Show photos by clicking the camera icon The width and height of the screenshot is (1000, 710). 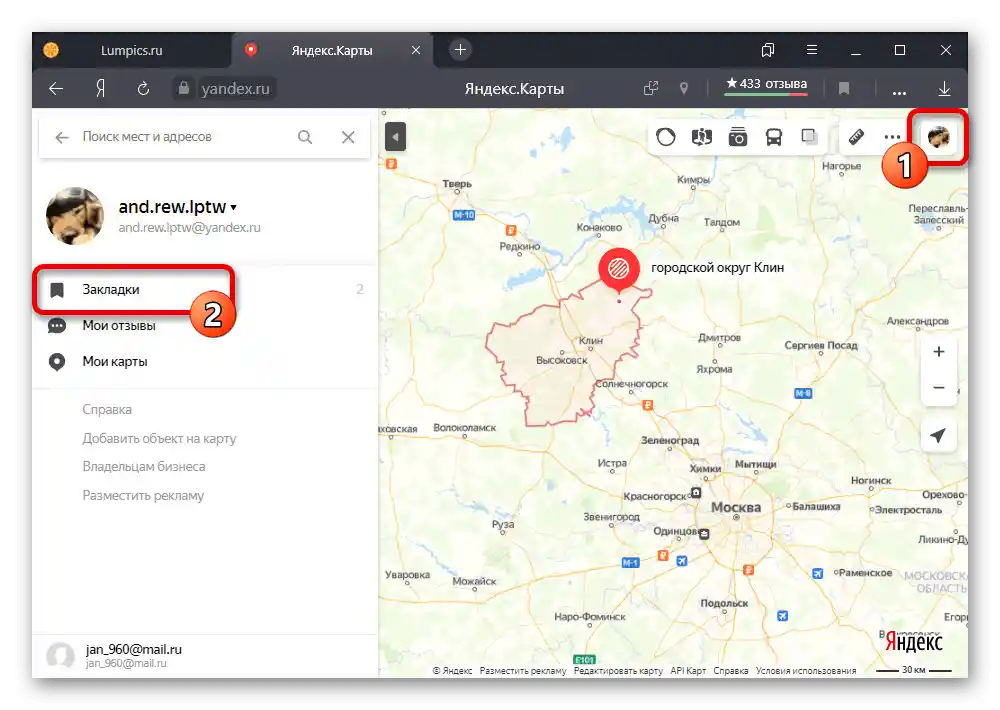tap(737, 137)
